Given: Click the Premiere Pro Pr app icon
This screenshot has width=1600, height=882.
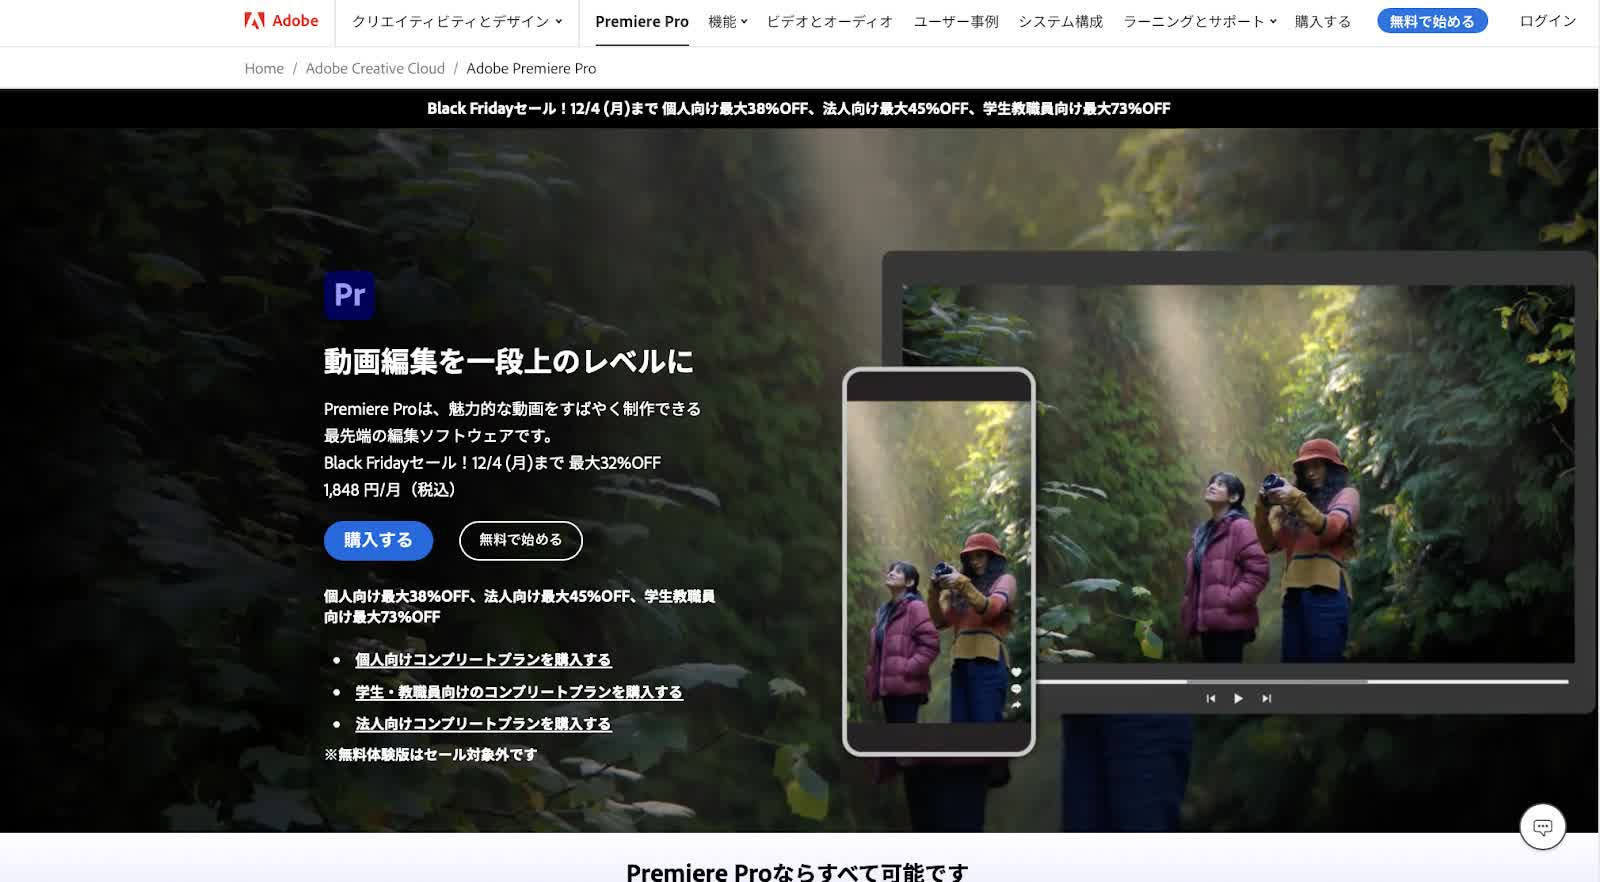Looking at the screenshot, I should (x=349, y=295).
